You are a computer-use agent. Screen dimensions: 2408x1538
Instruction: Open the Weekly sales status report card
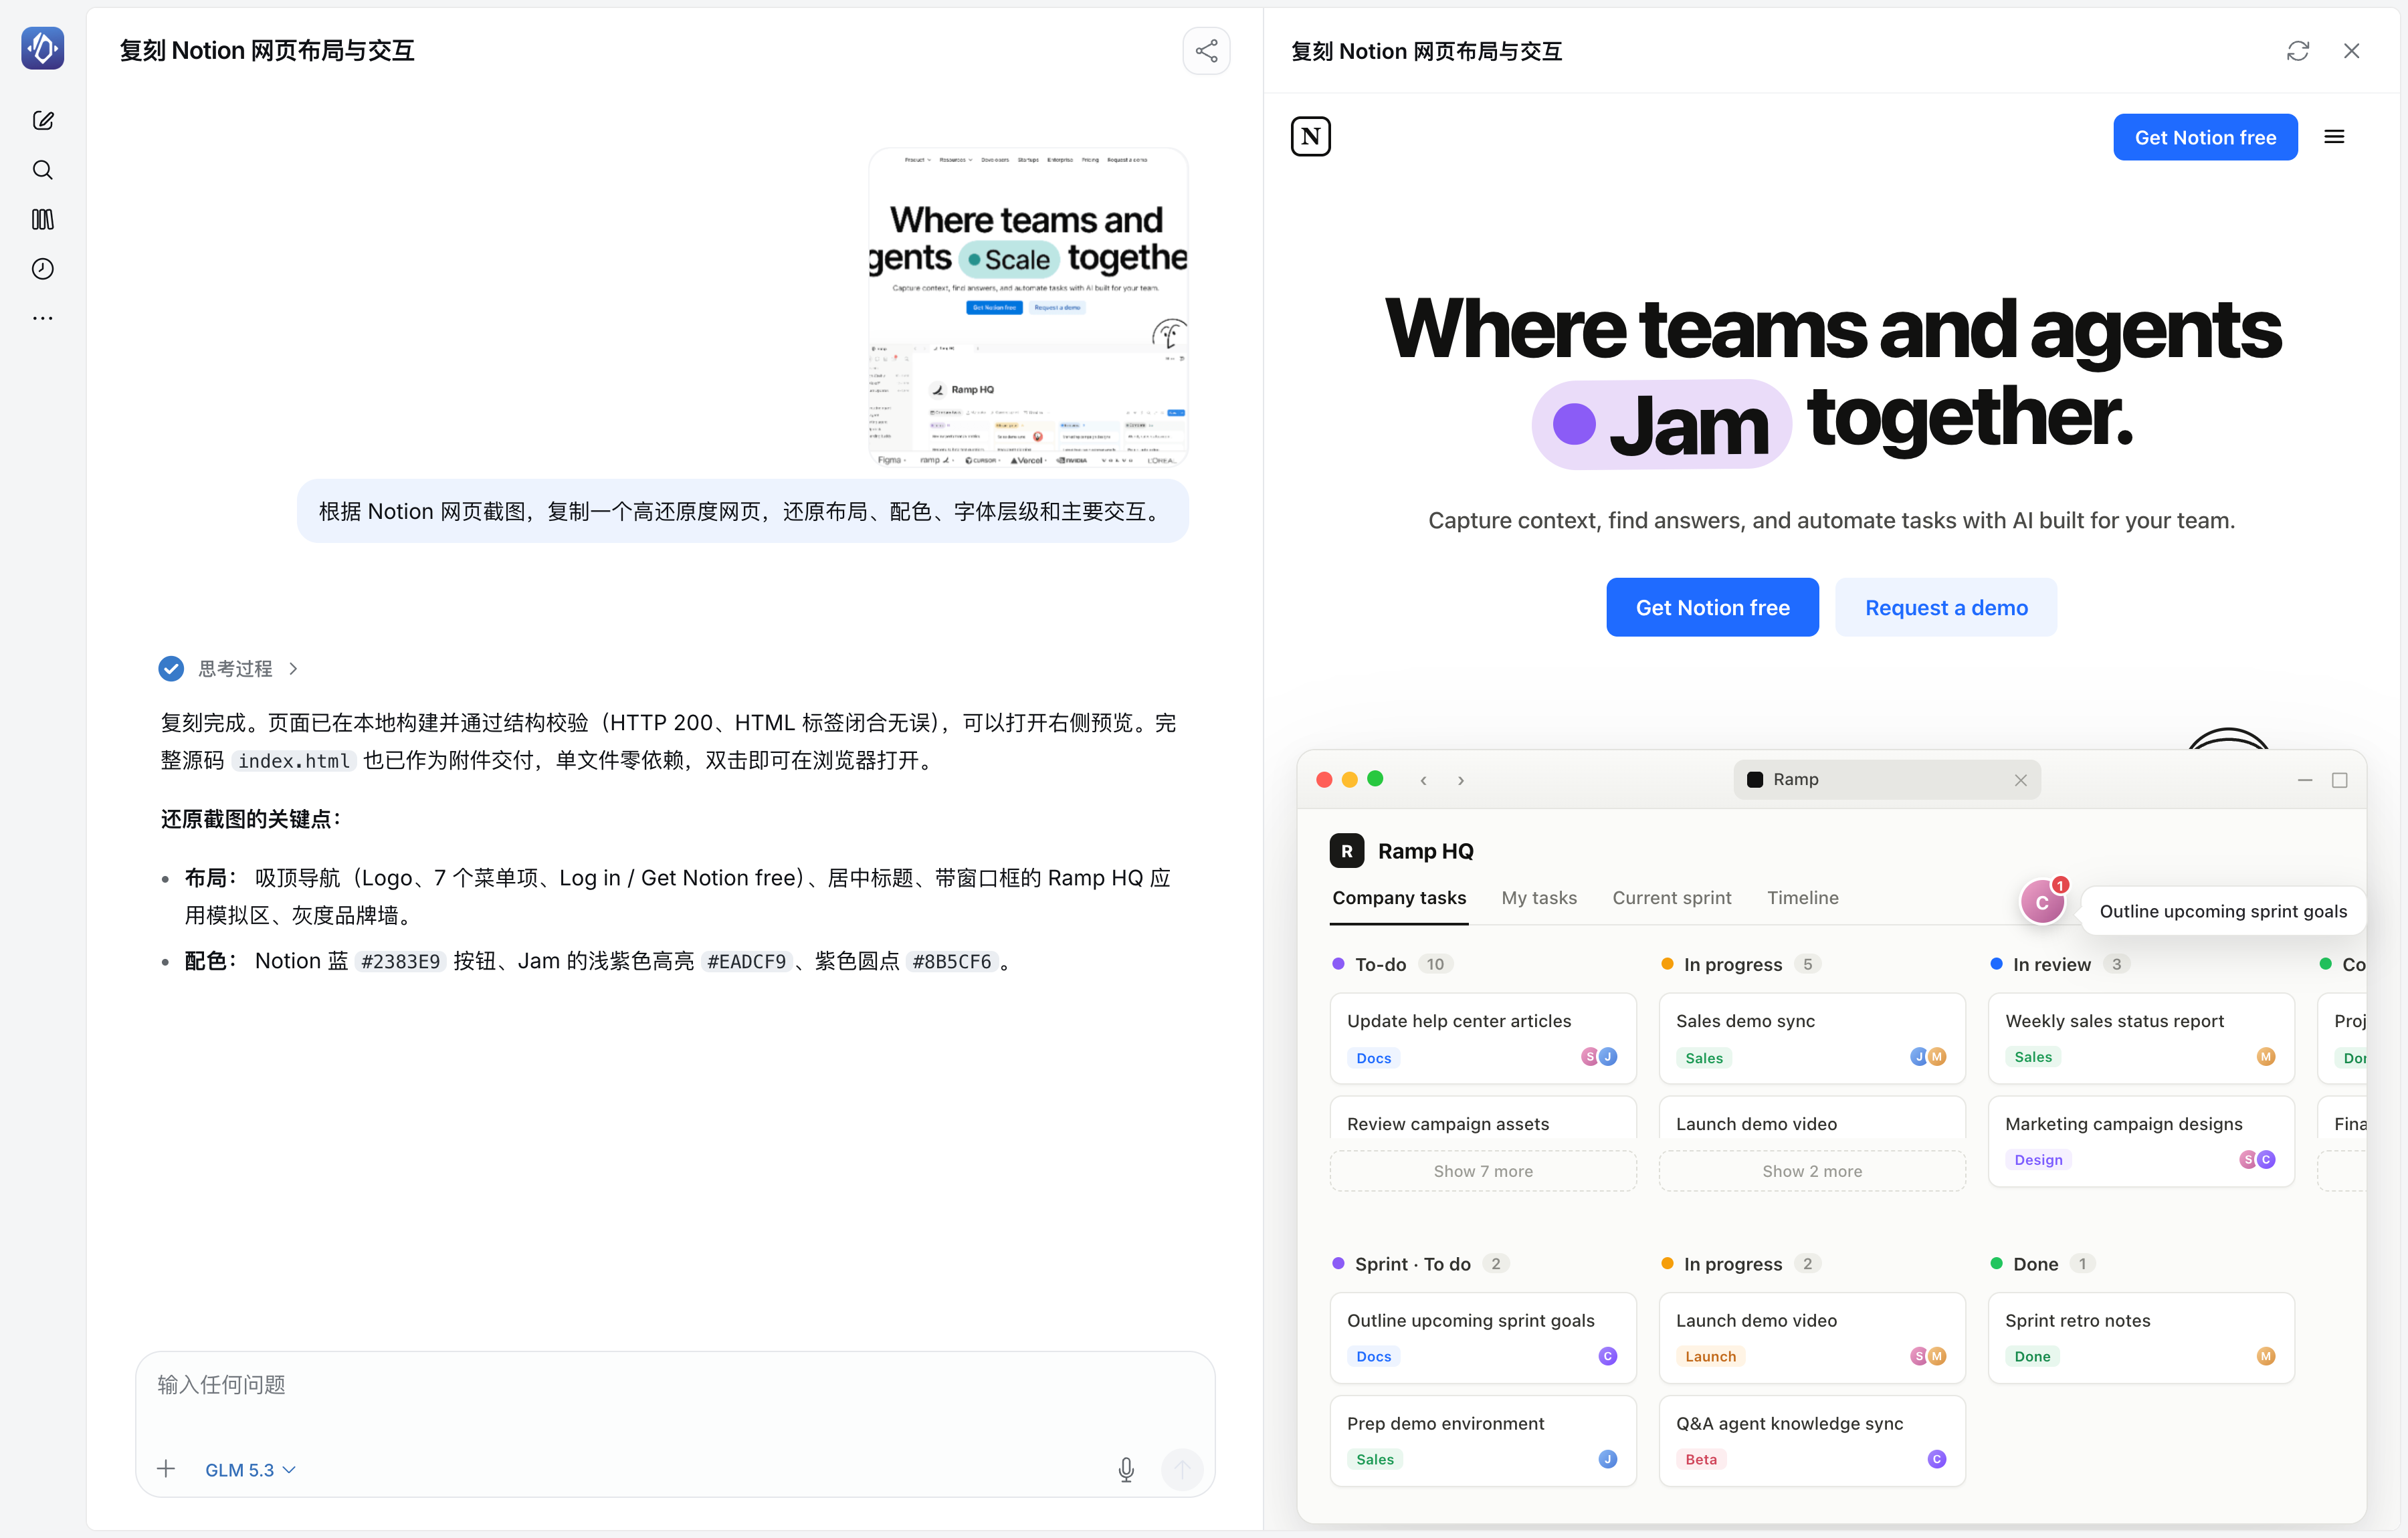pos(2141,1038)
